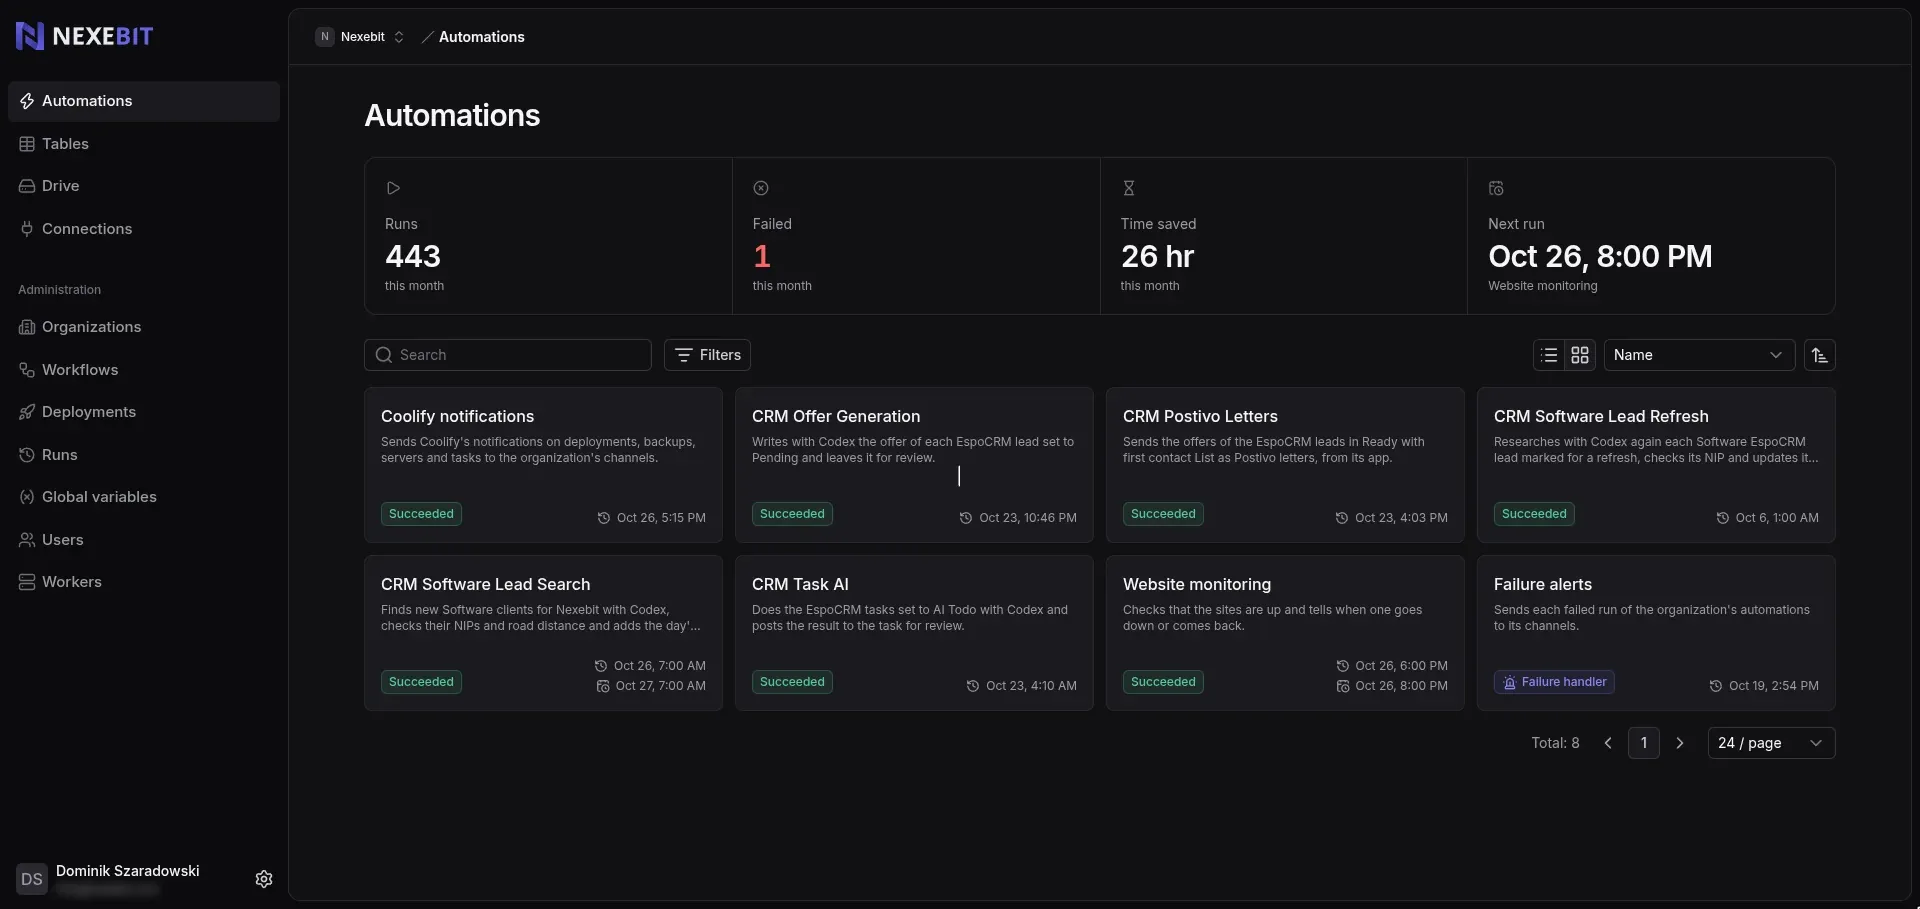Viewport: 1920px width, 909px height.
Task: Go to the next page arrow
Action: pyautogui.click(x=1680, y=743)
